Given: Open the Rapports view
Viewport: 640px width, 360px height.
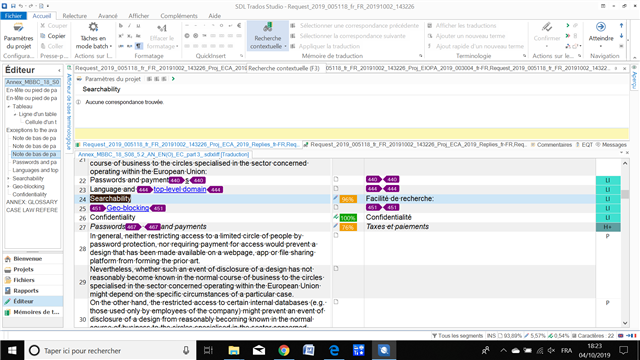Looking at the screenshot, I should [33, 291].
